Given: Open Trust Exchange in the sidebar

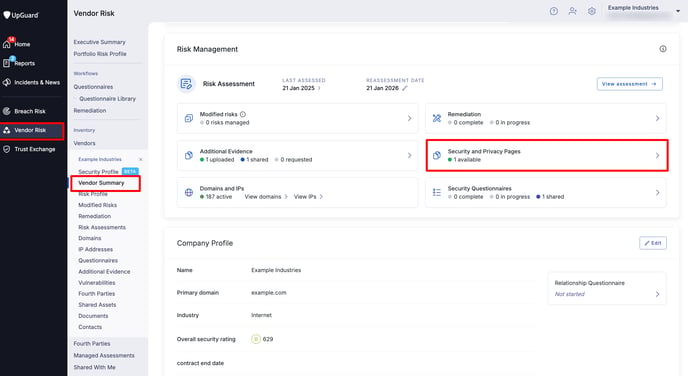Looking at the screenshot, I should (x=35, y=149).
